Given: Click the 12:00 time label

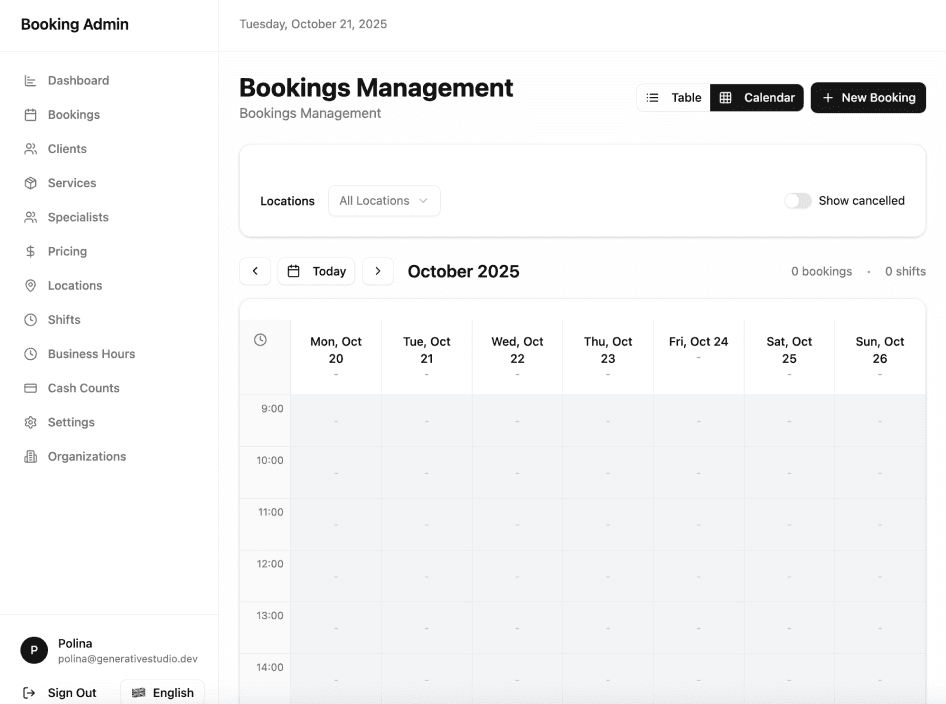Looking at the screenshot, I should coord(270,564).
